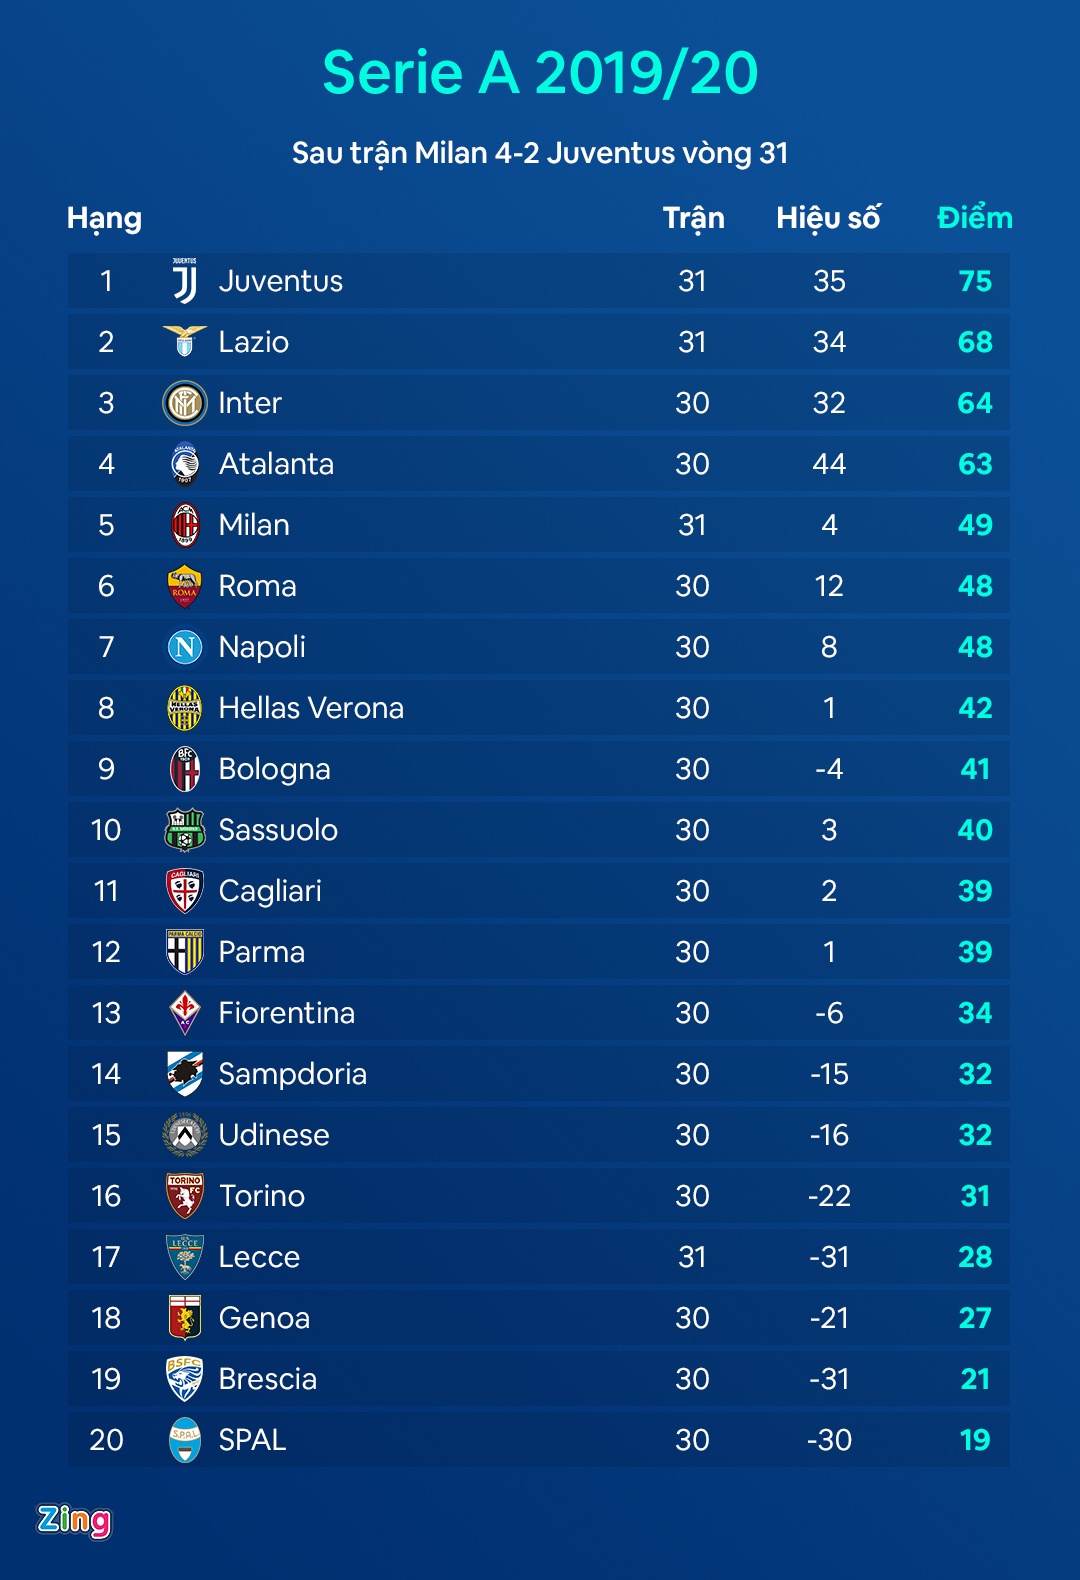1080x1580 pixels.
Task: Click the Lazio eagle logo
Action: (x=185, y=342)
